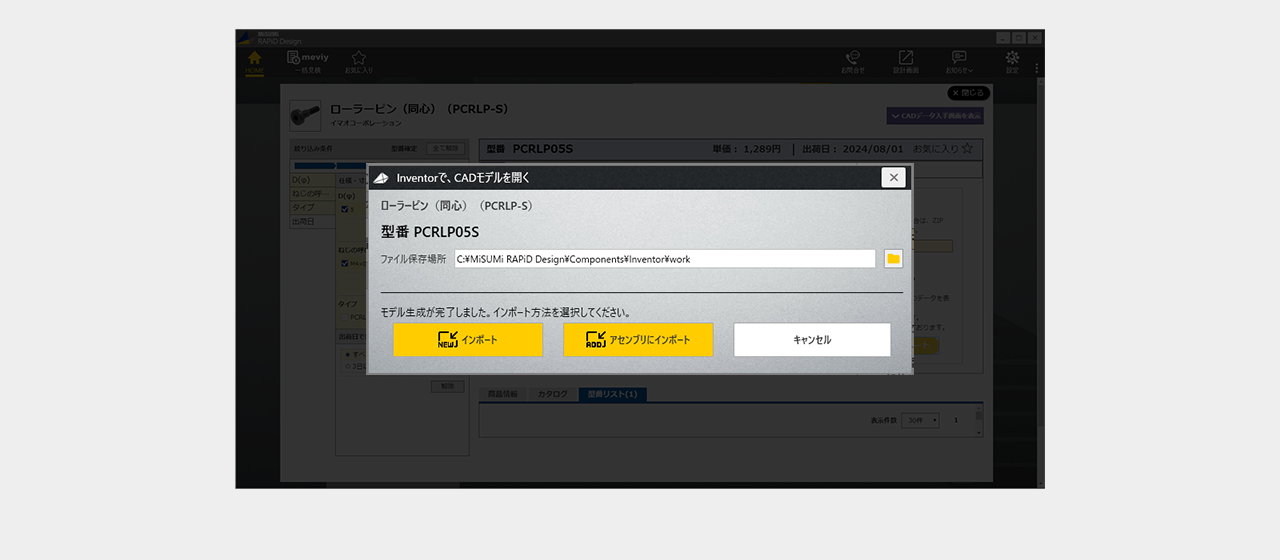Click the yellow インポート button
Image resolution: width=1280 pixels, height=560 pixels.
tap(468, 340)
